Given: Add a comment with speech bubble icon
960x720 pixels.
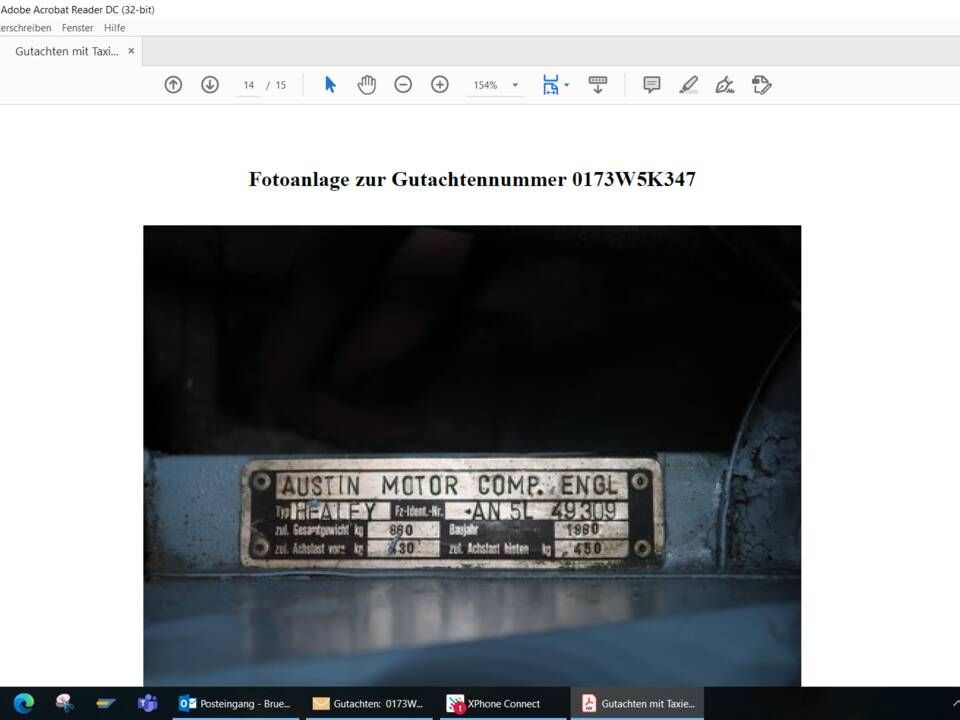Looking at the screenshot, I should click(x=652, y=85).
